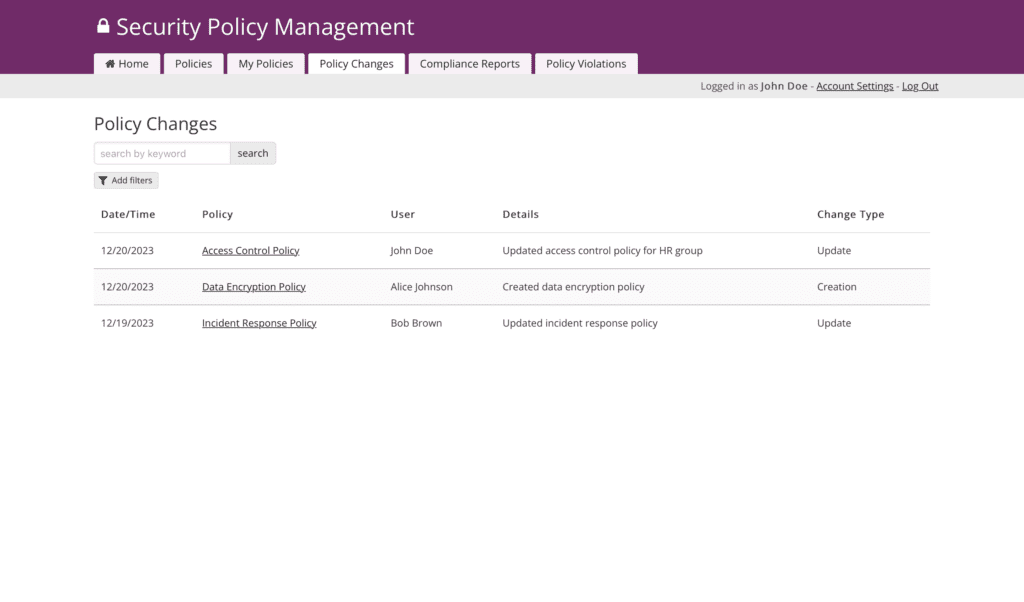Open Account Settings
This screenshot has width=1024, height=602.
854,86
